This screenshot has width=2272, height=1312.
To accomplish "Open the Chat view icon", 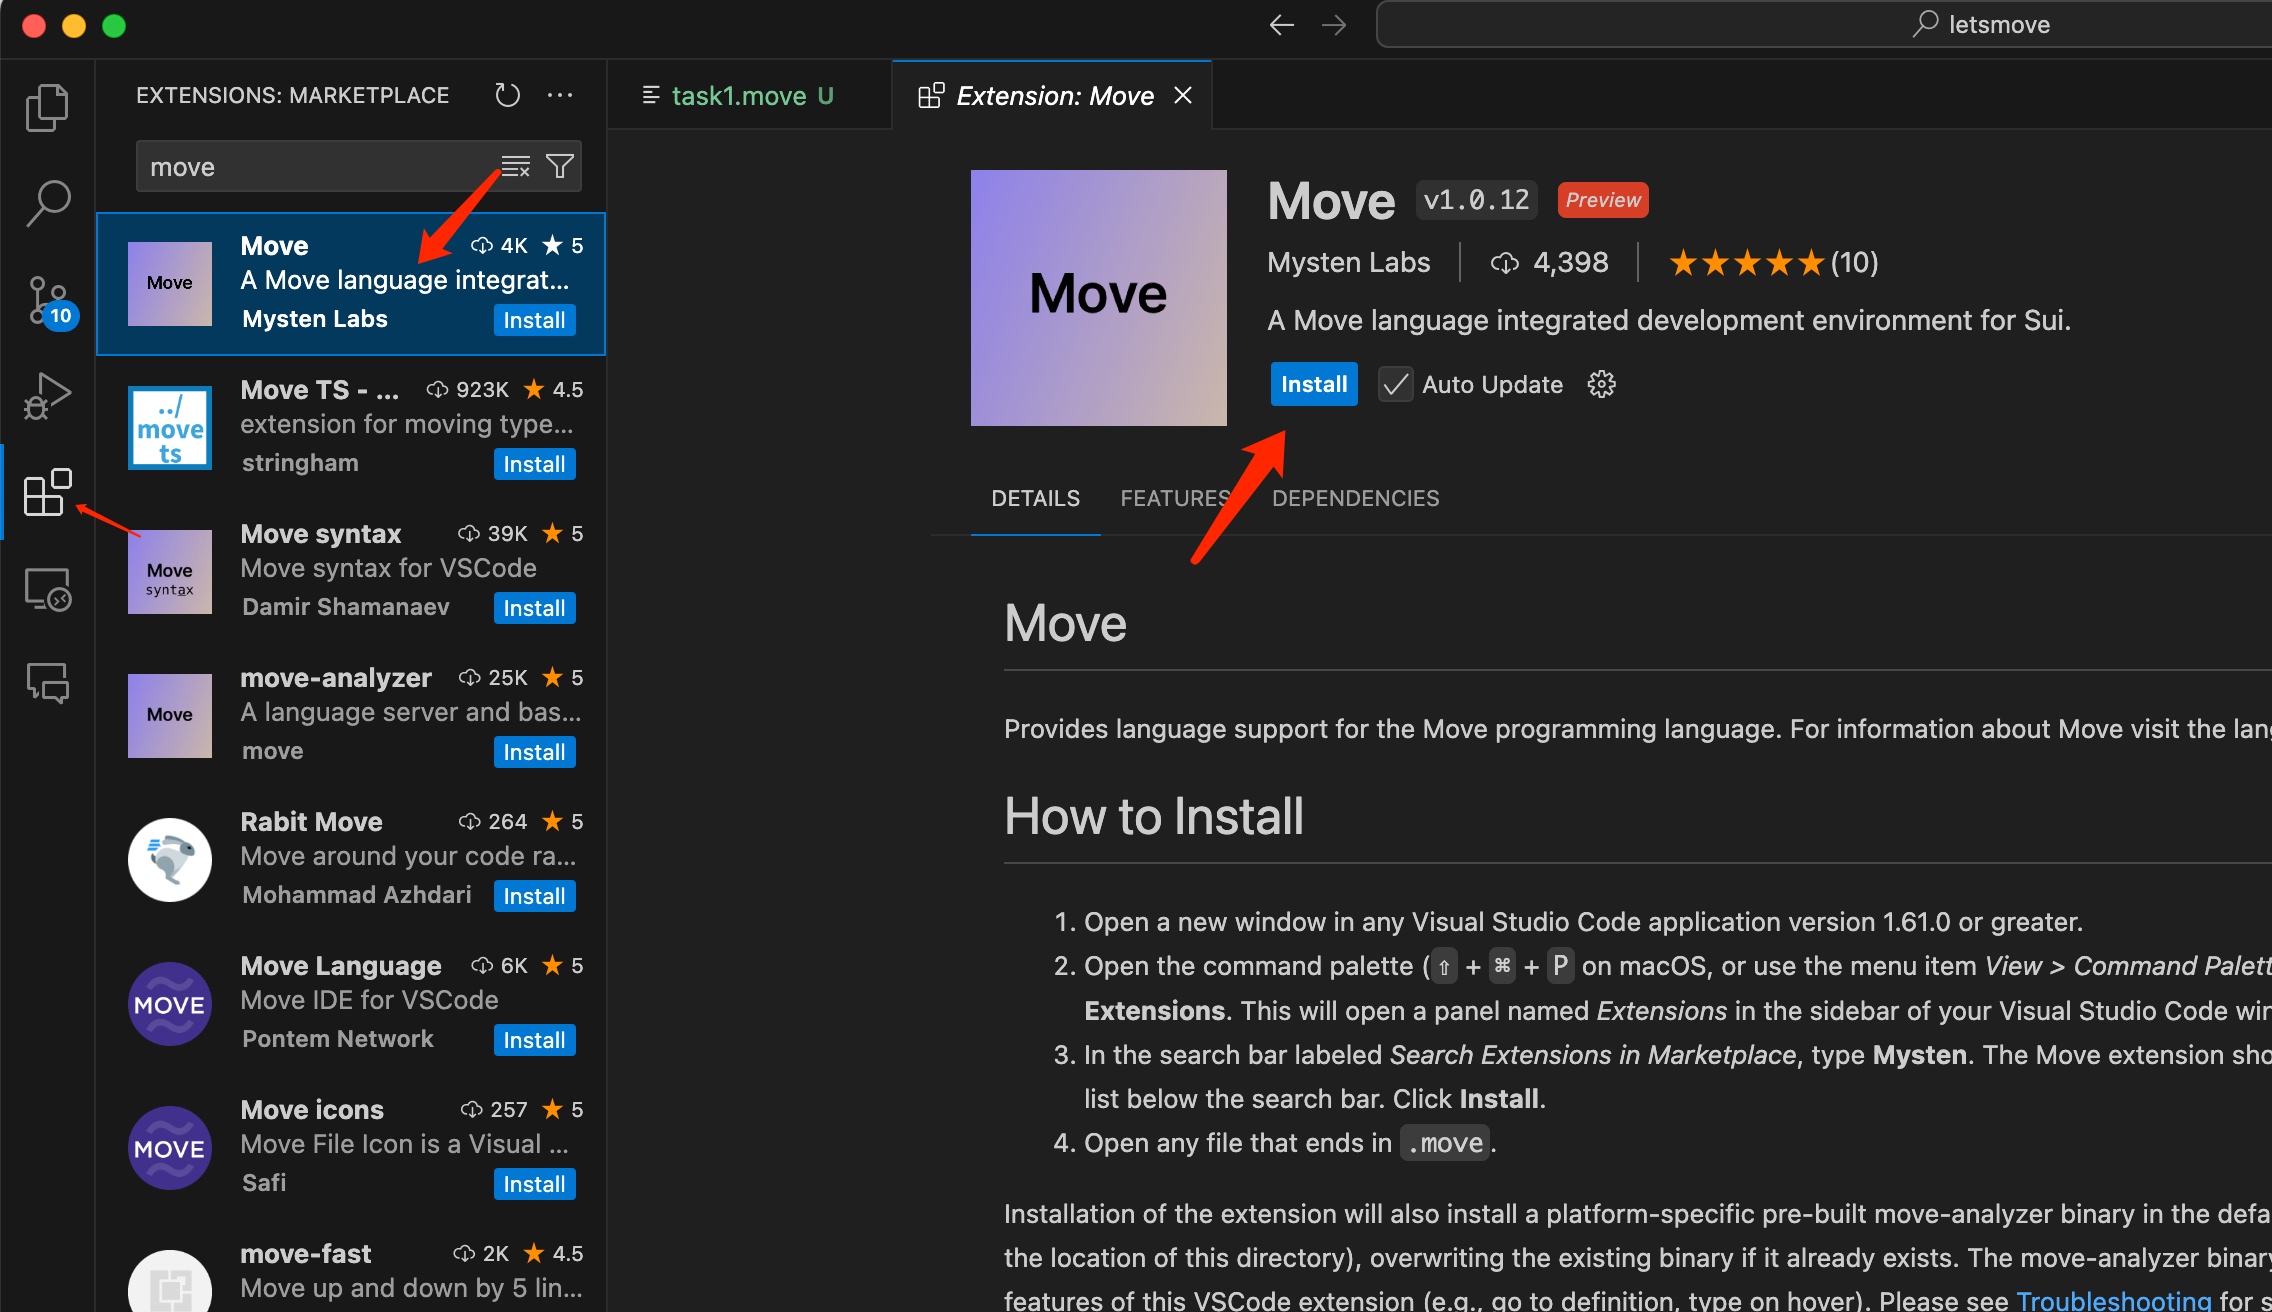I will click(x=47, y=684).
